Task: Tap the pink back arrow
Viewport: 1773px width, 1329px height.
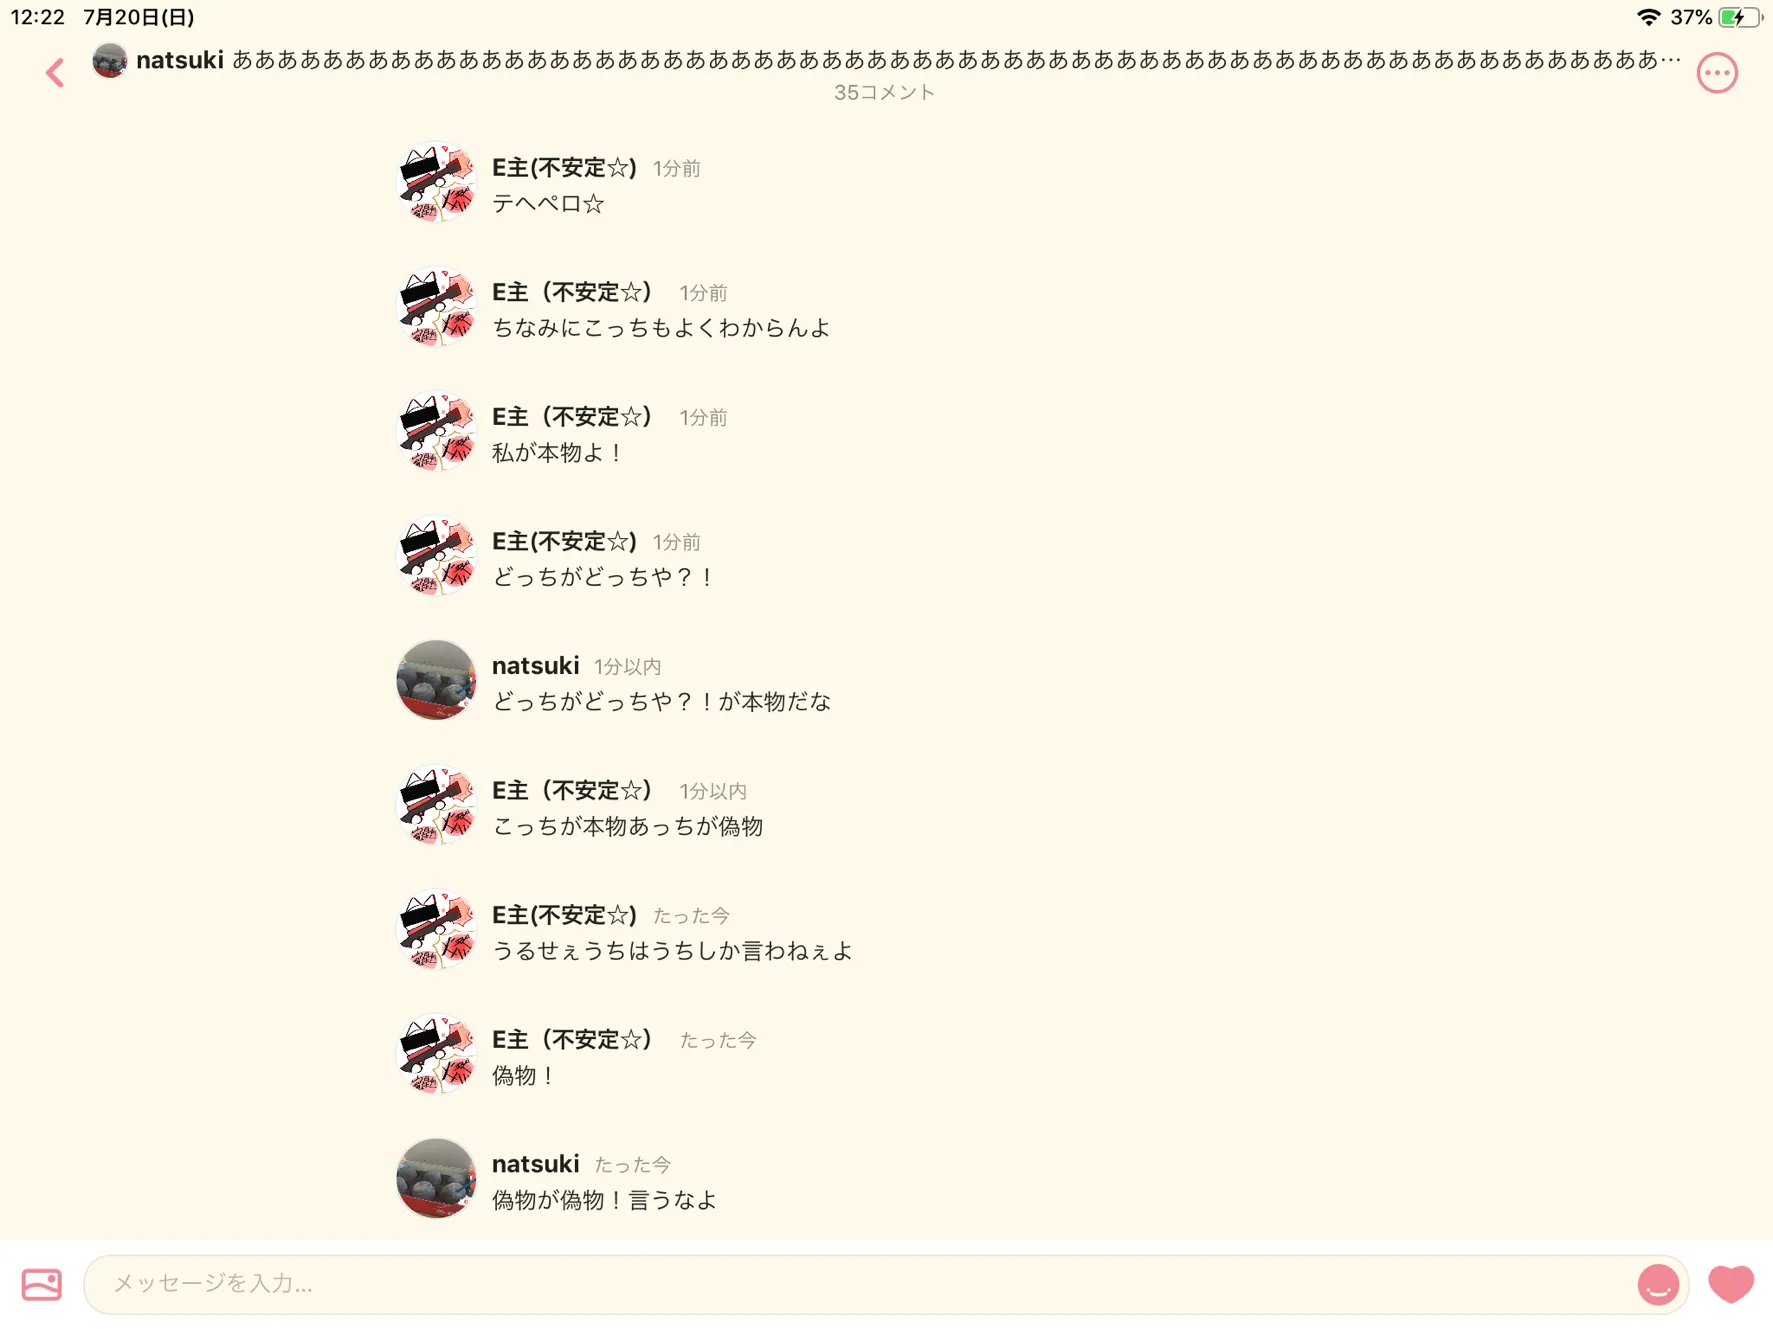Action: click(55, 72)
